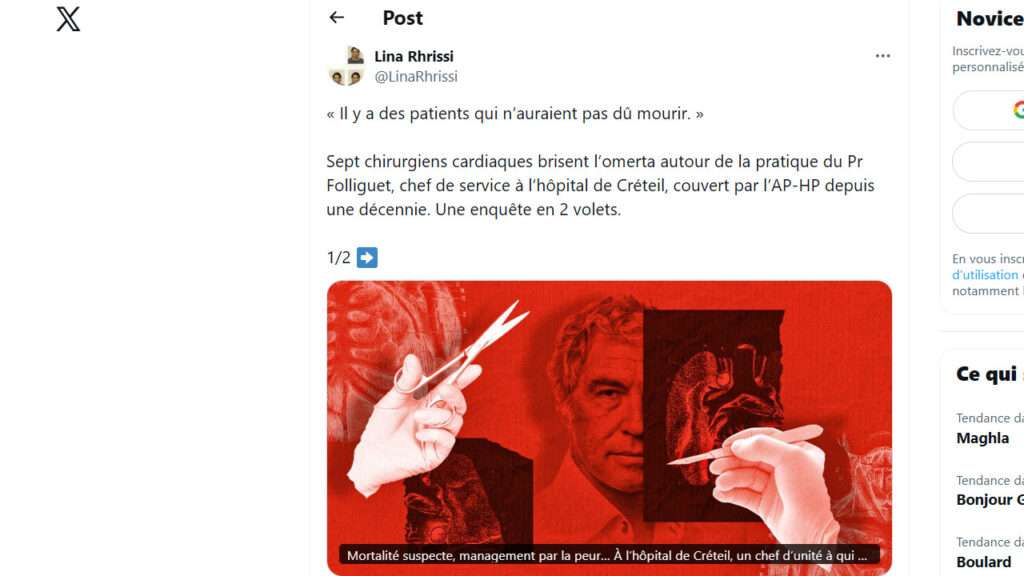The image size is (1024, 576).
Task: Open the @LinaRhrissi handle link
Action: pos(415,76)
